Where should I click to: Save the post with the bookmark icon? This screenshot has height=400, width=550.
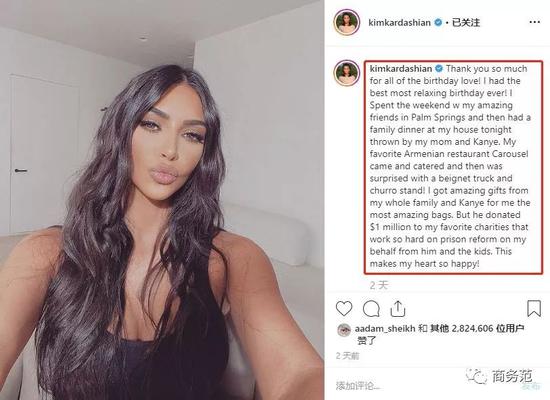tap(534, 308)
